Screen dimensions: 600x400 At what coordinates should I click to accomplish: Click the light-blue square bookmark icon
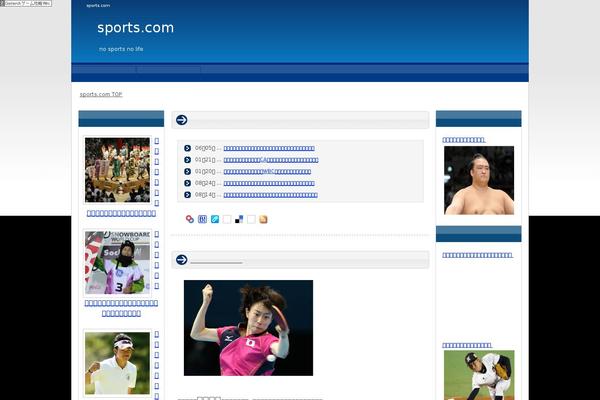pyautogui.click(x=215, y=219)
